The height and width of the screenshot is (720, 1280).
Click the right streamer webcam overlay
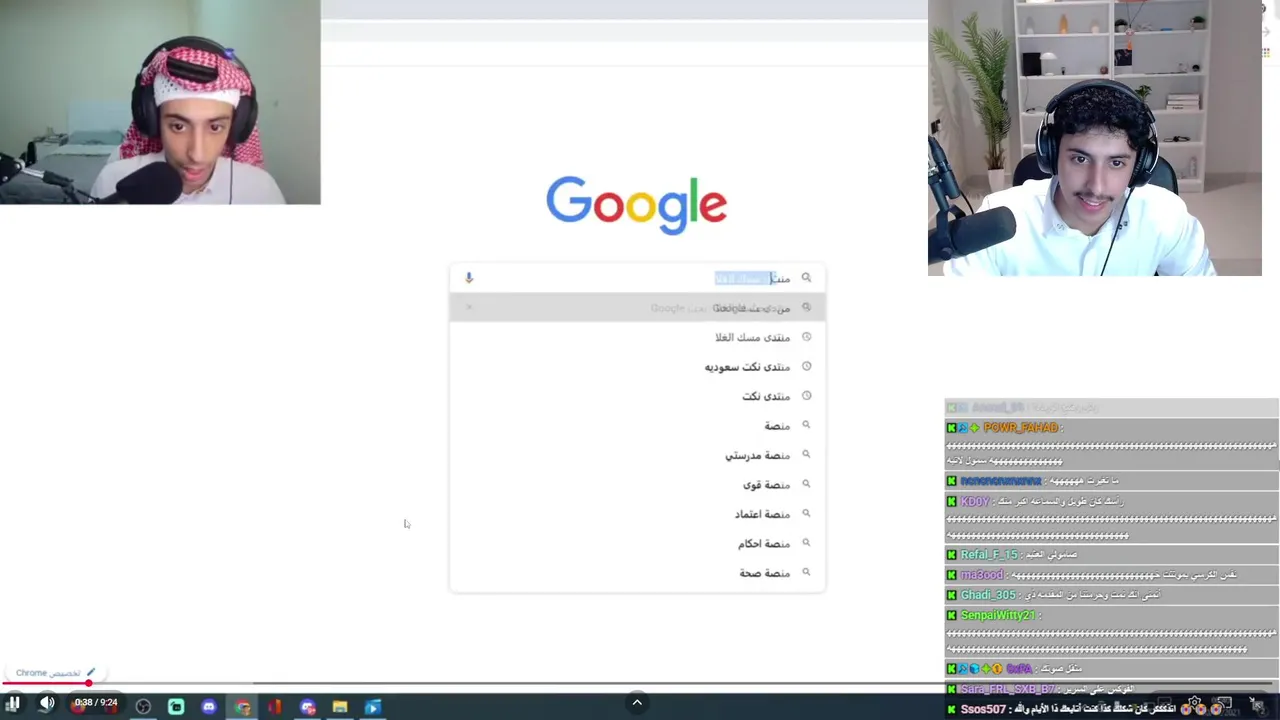pos(1095,138)
